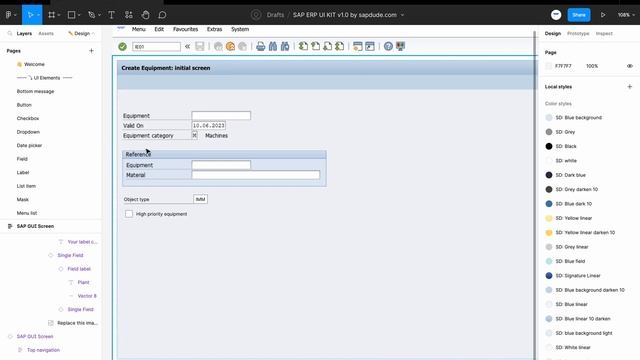Open the Move tool options arrow
This screenshot has width=640, height=360.
pyautogui.click(x=38, y=15)
